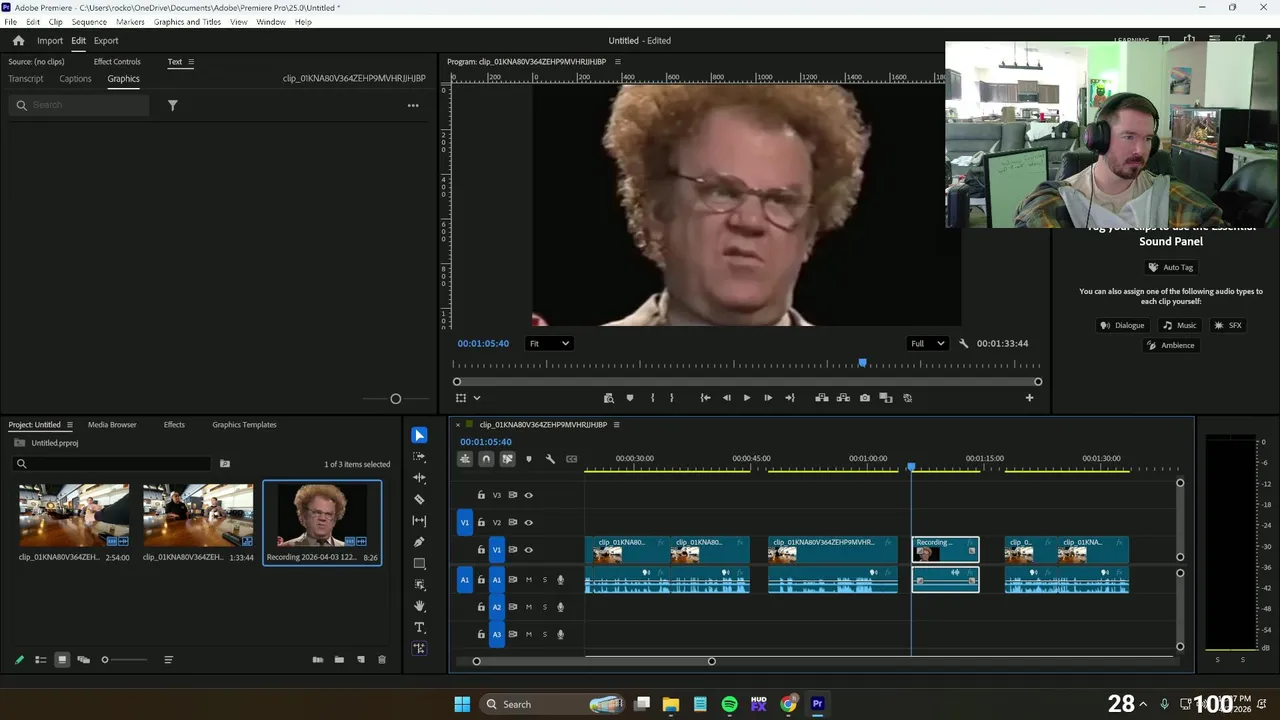Open the Full playback resolution dropdown
This screenshot has width=1280, height=720.
[x=927, y=344]
